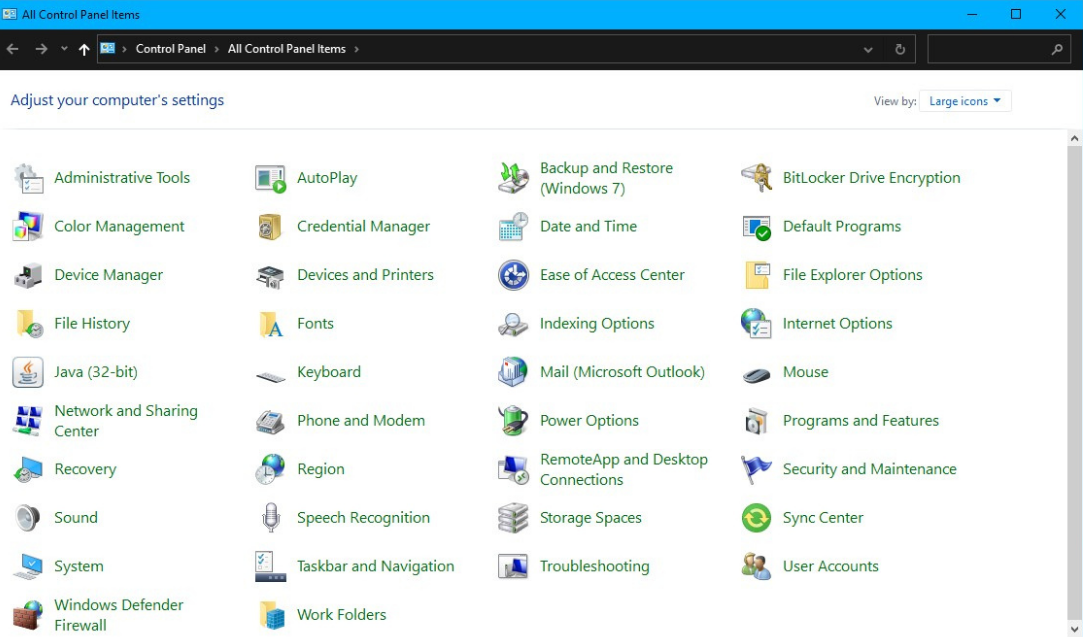
Task: Open the BitLocker Drive Encryption icon
Action: [756, 178]
